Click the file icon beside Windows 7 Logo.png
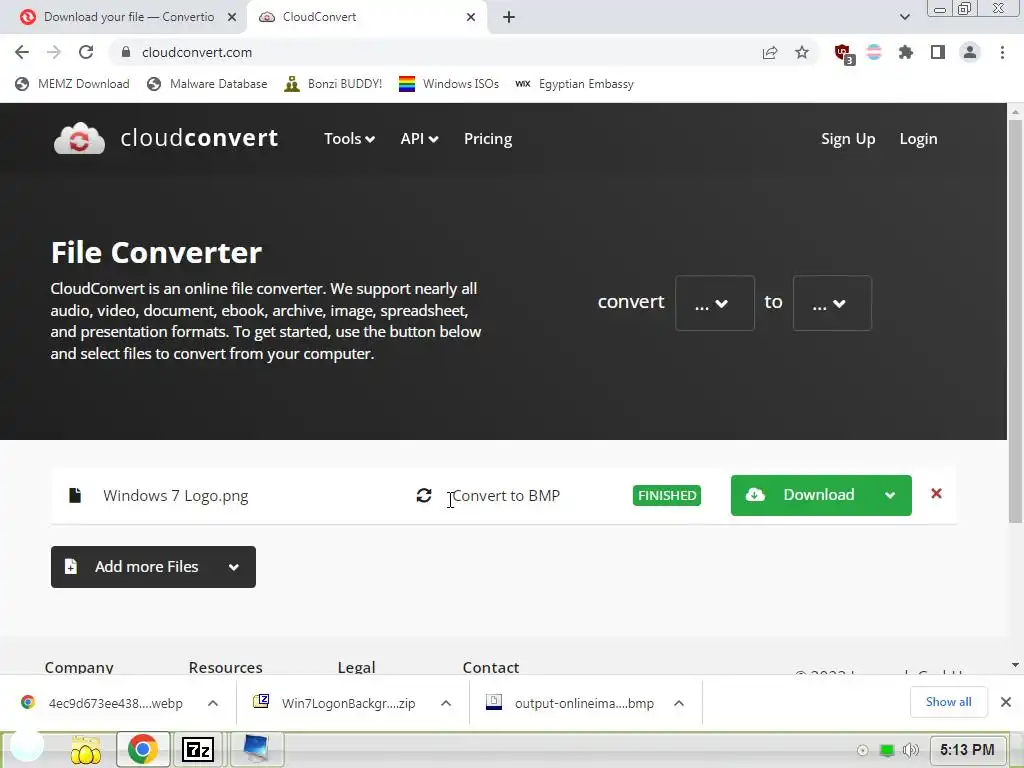Image resolution: width=1024 pixels, height=768 pixels. pos(75,495)
